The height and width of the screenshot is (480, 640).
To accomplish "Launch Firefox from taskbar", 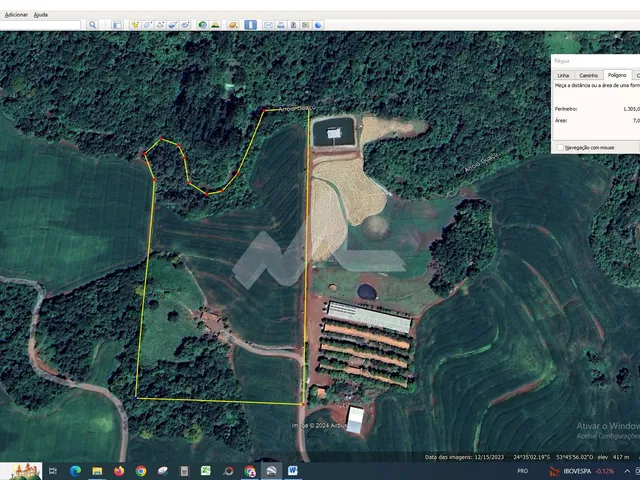I will pos(119,471).
